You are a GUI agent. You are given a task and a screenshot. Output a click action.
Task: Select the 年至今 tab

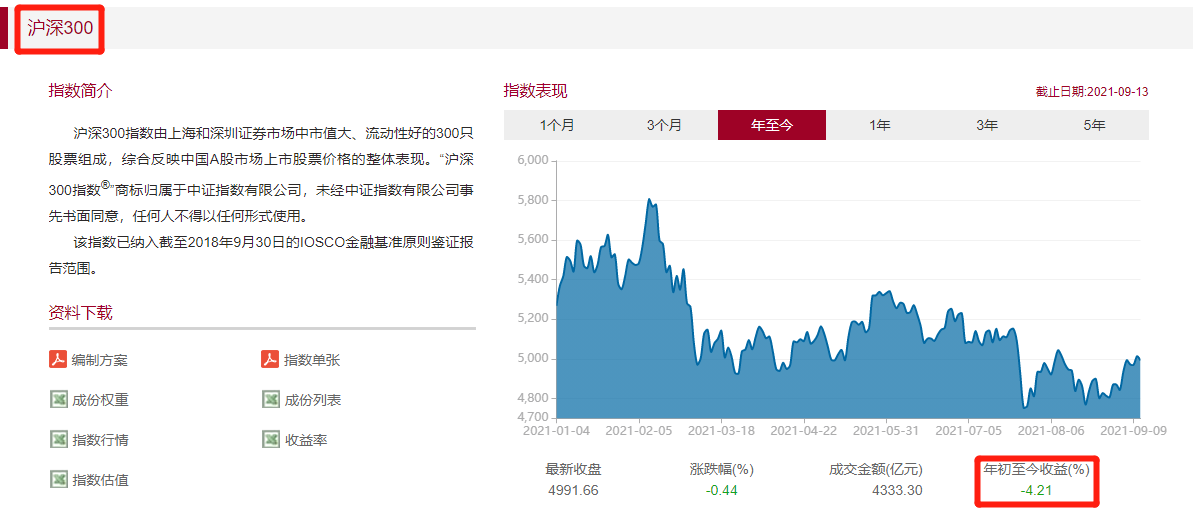(771, 125)
